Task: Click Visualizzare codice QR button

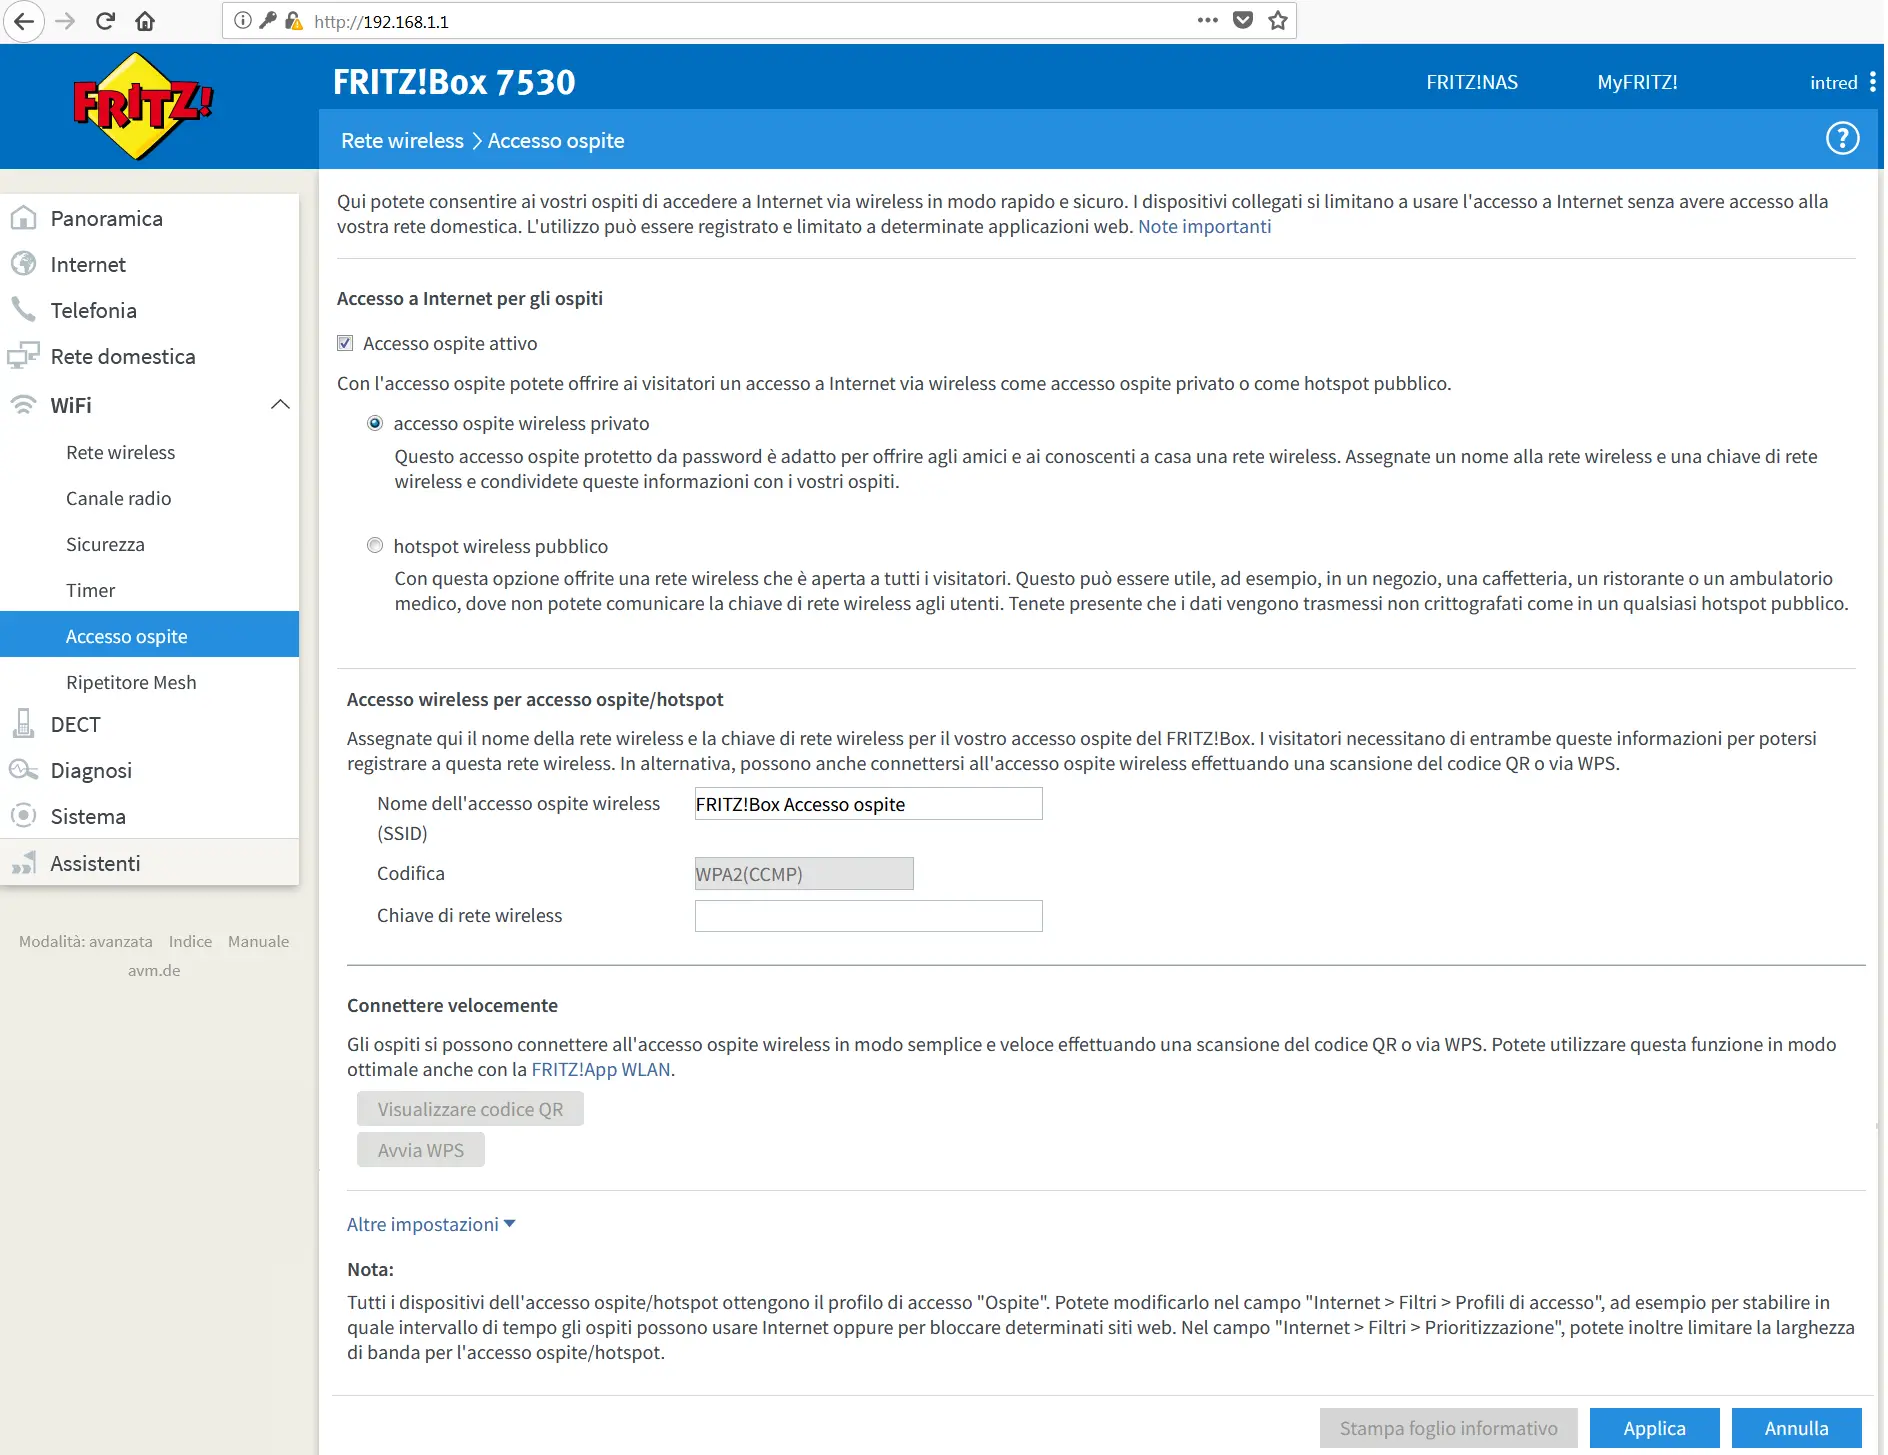Action: pyautogui.click(x=470, y=1109)
